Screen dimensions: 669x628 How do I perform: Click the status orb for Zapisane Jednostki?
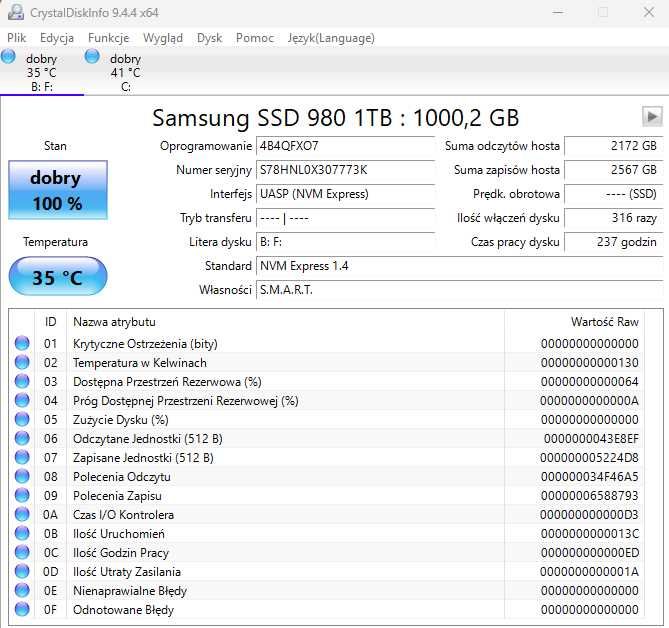pyautogui.click(x=22, y=457)
